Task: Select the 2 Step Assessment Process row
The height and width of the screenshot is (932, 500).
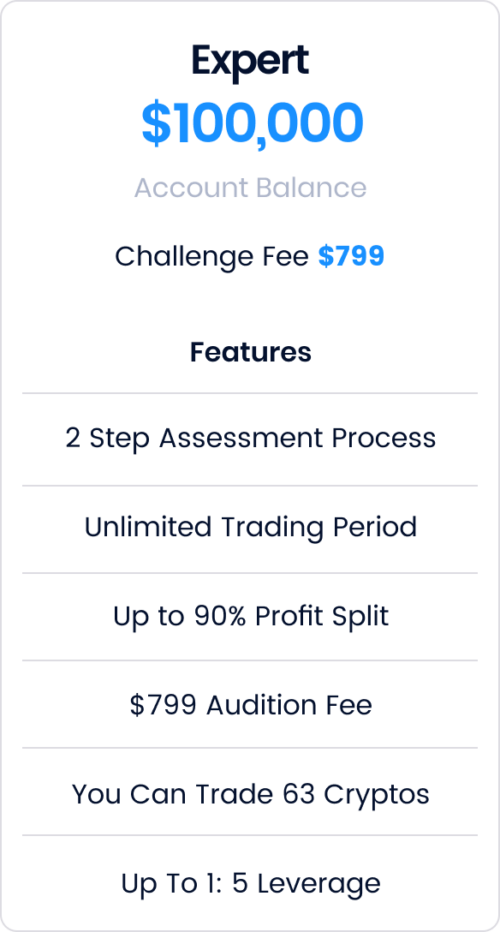Action: point(250,439)
